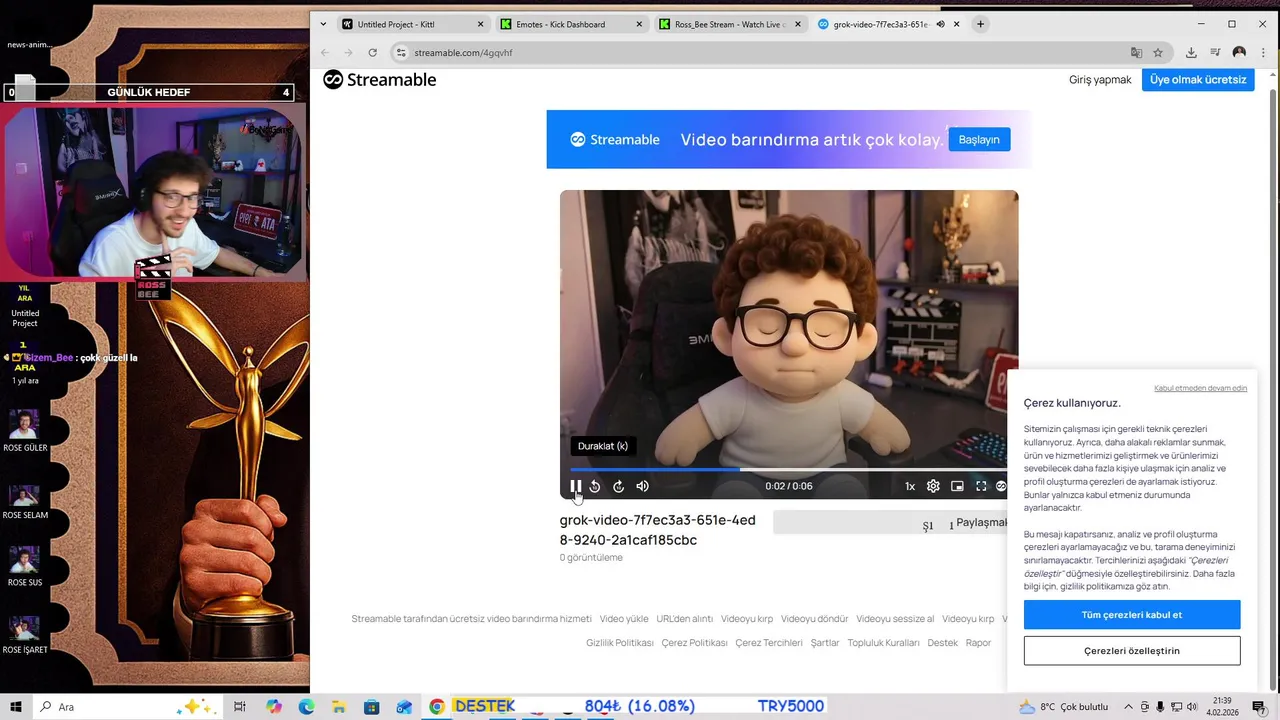Image resolution: width=1280 pixels, height=720 pixels.
Task: Open the Video yükle footer link
Action: click(624, 619)
